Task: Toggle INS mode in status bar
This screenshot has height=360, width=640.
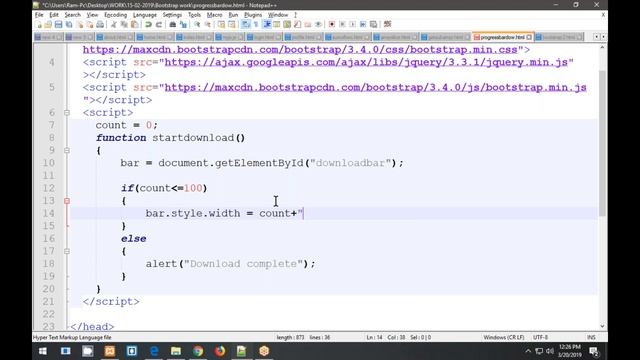Action: [591, 337]
